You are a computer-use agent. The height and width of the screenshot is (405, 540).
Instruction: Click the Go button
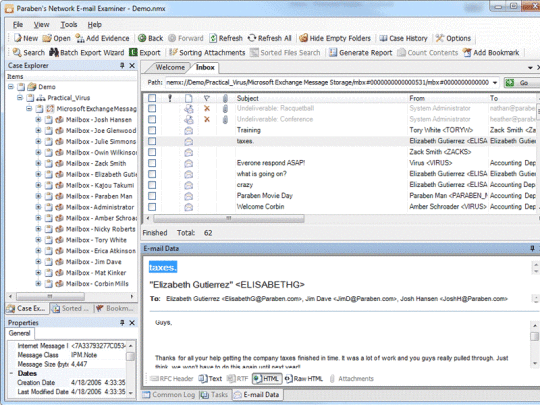(521, 82)
